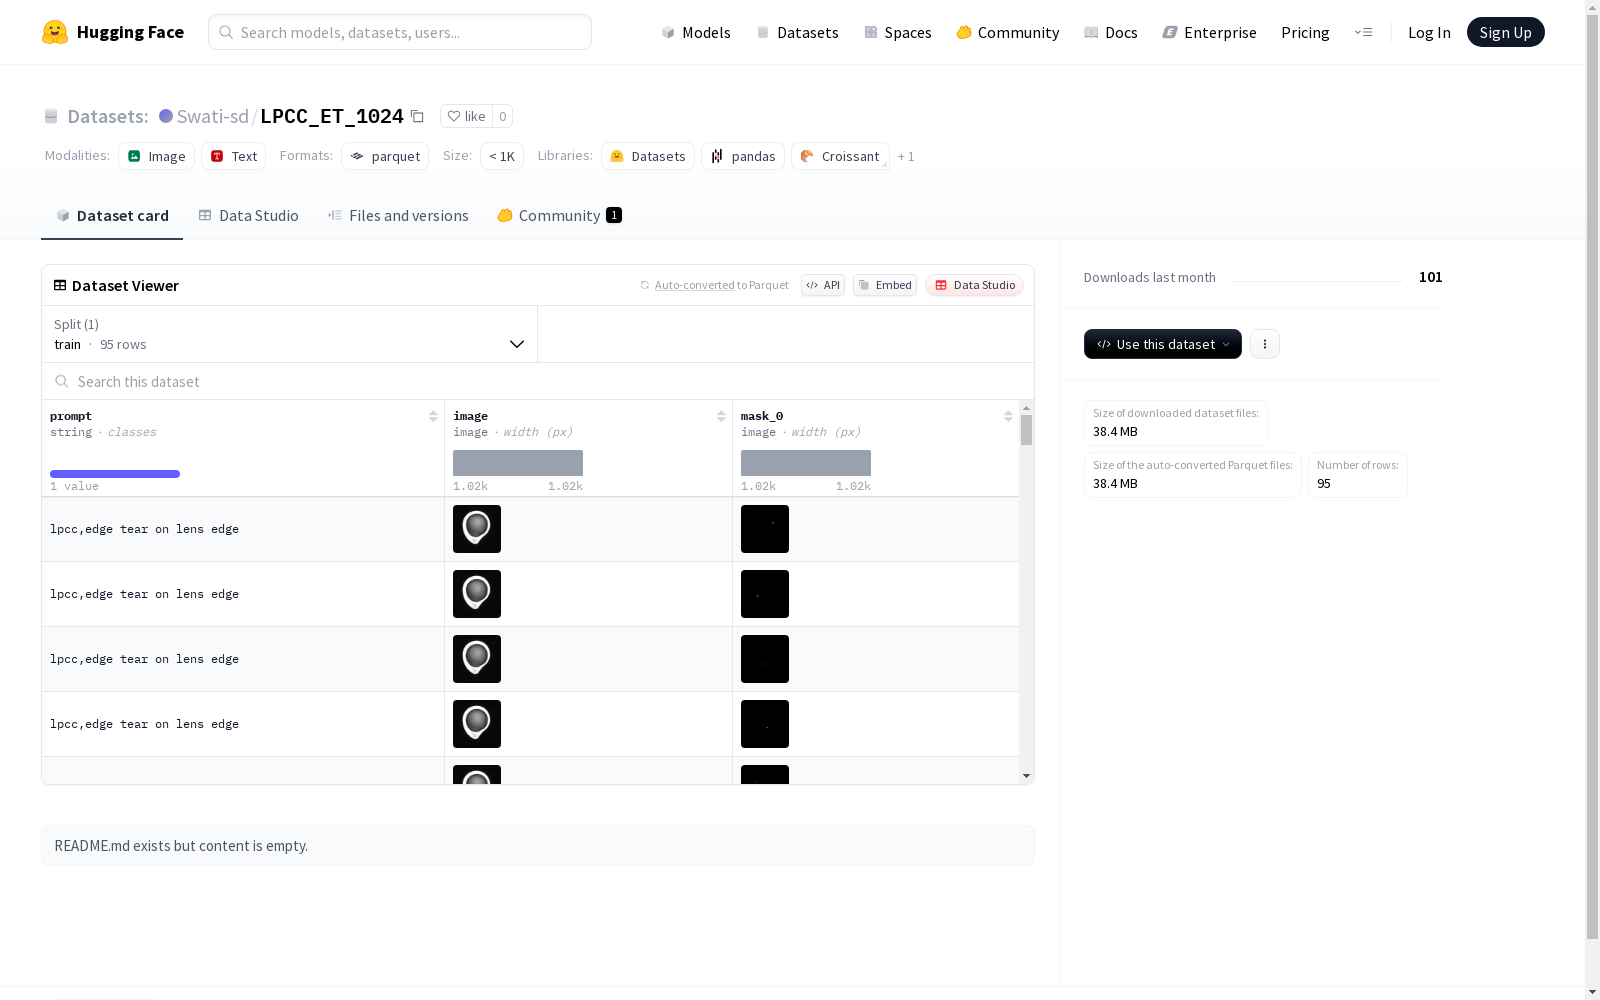Switch to the Dataset card tab
This screenshot has width=1600, height=1000.
click(112, 215)
